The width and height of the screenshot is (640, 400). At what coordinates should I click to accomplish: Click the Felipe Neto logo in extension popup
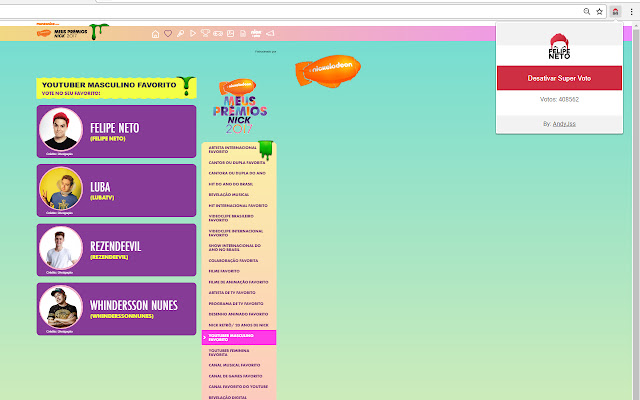click(x=559, y=47)
